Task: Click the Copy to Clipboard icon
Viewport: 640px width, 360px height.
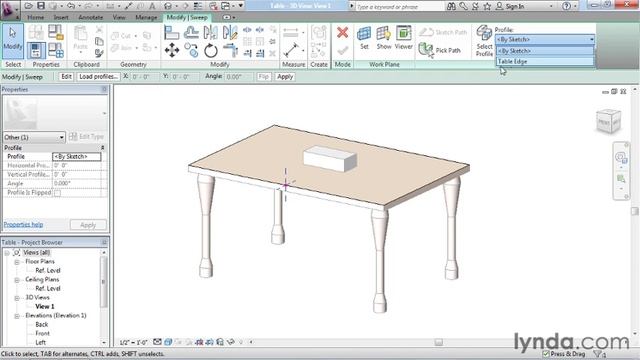Action: coord(99,41)
